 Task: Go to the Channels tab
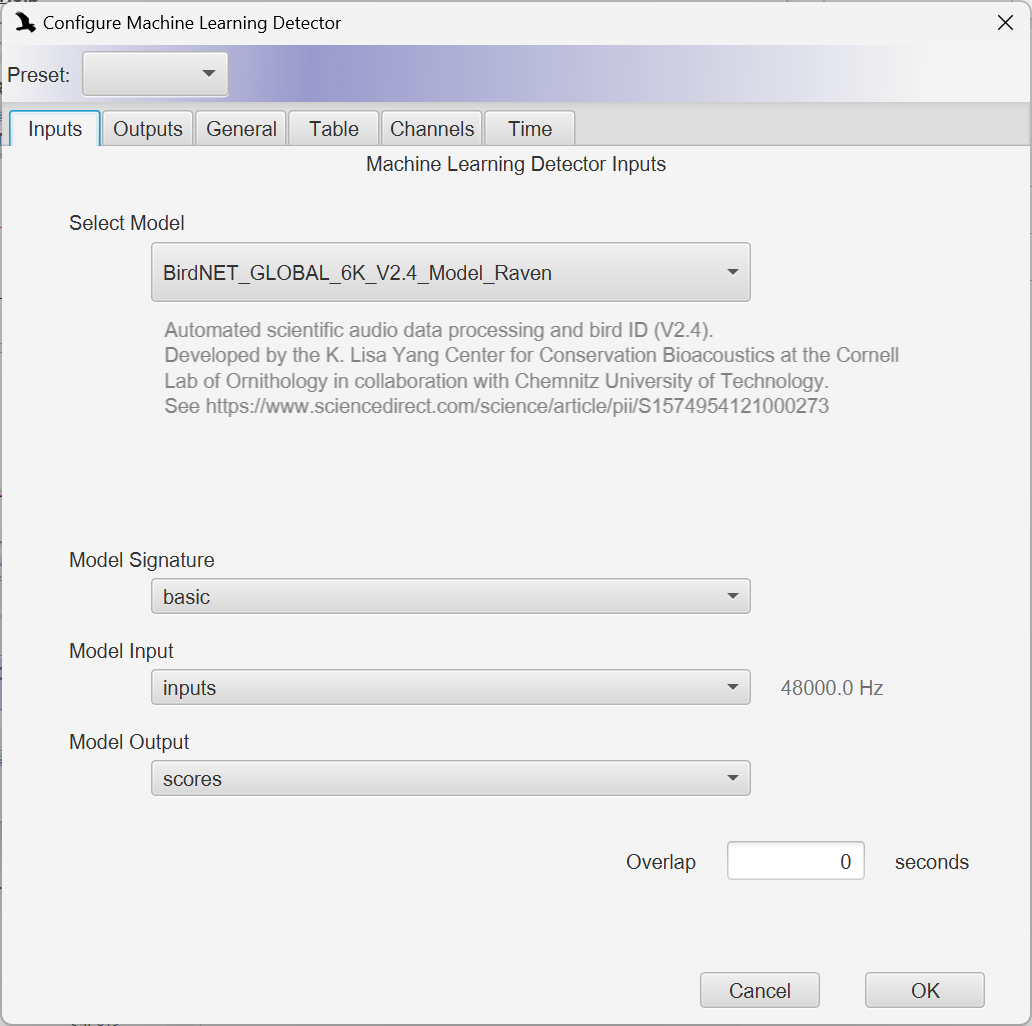(x=432, y=128)
